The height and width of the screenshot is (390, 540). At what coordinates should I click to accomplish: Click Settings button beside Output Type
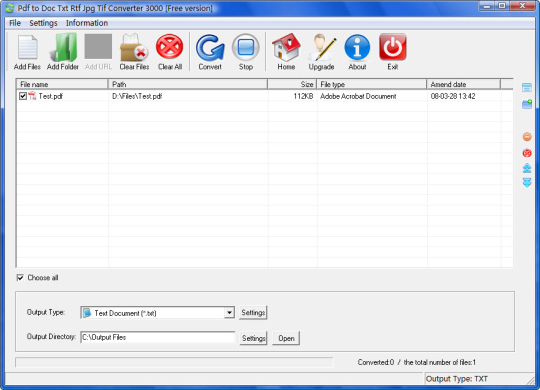coord(253,312)
